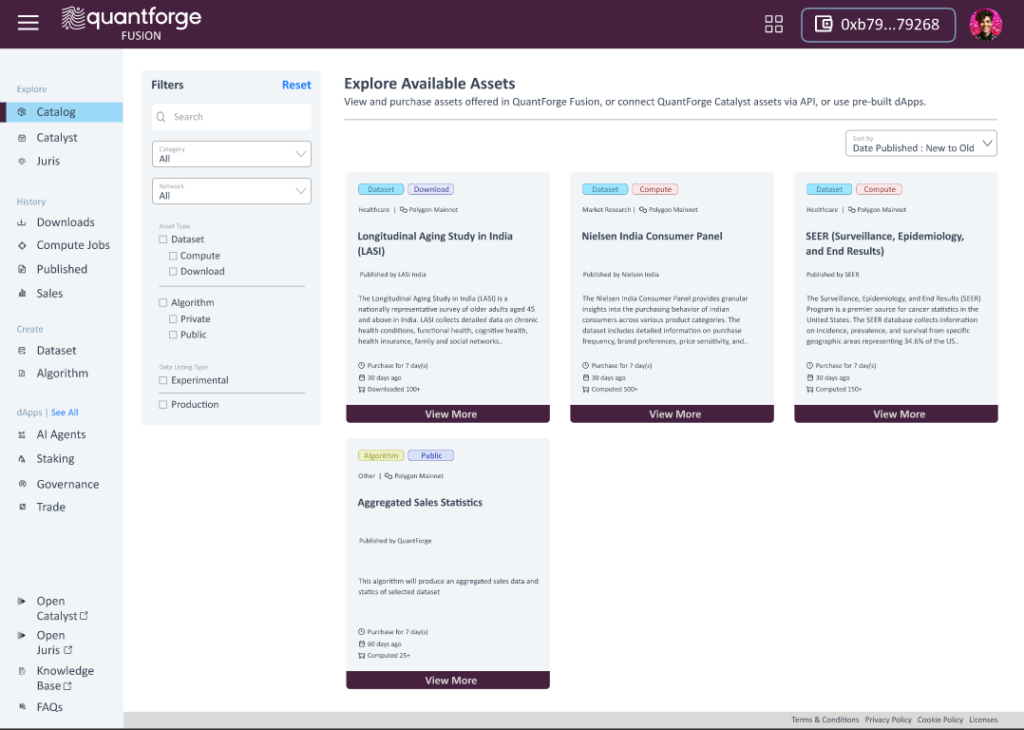Open the Network filter dropdown
This screenshot has height=730, width=1024.
[231, 191]
